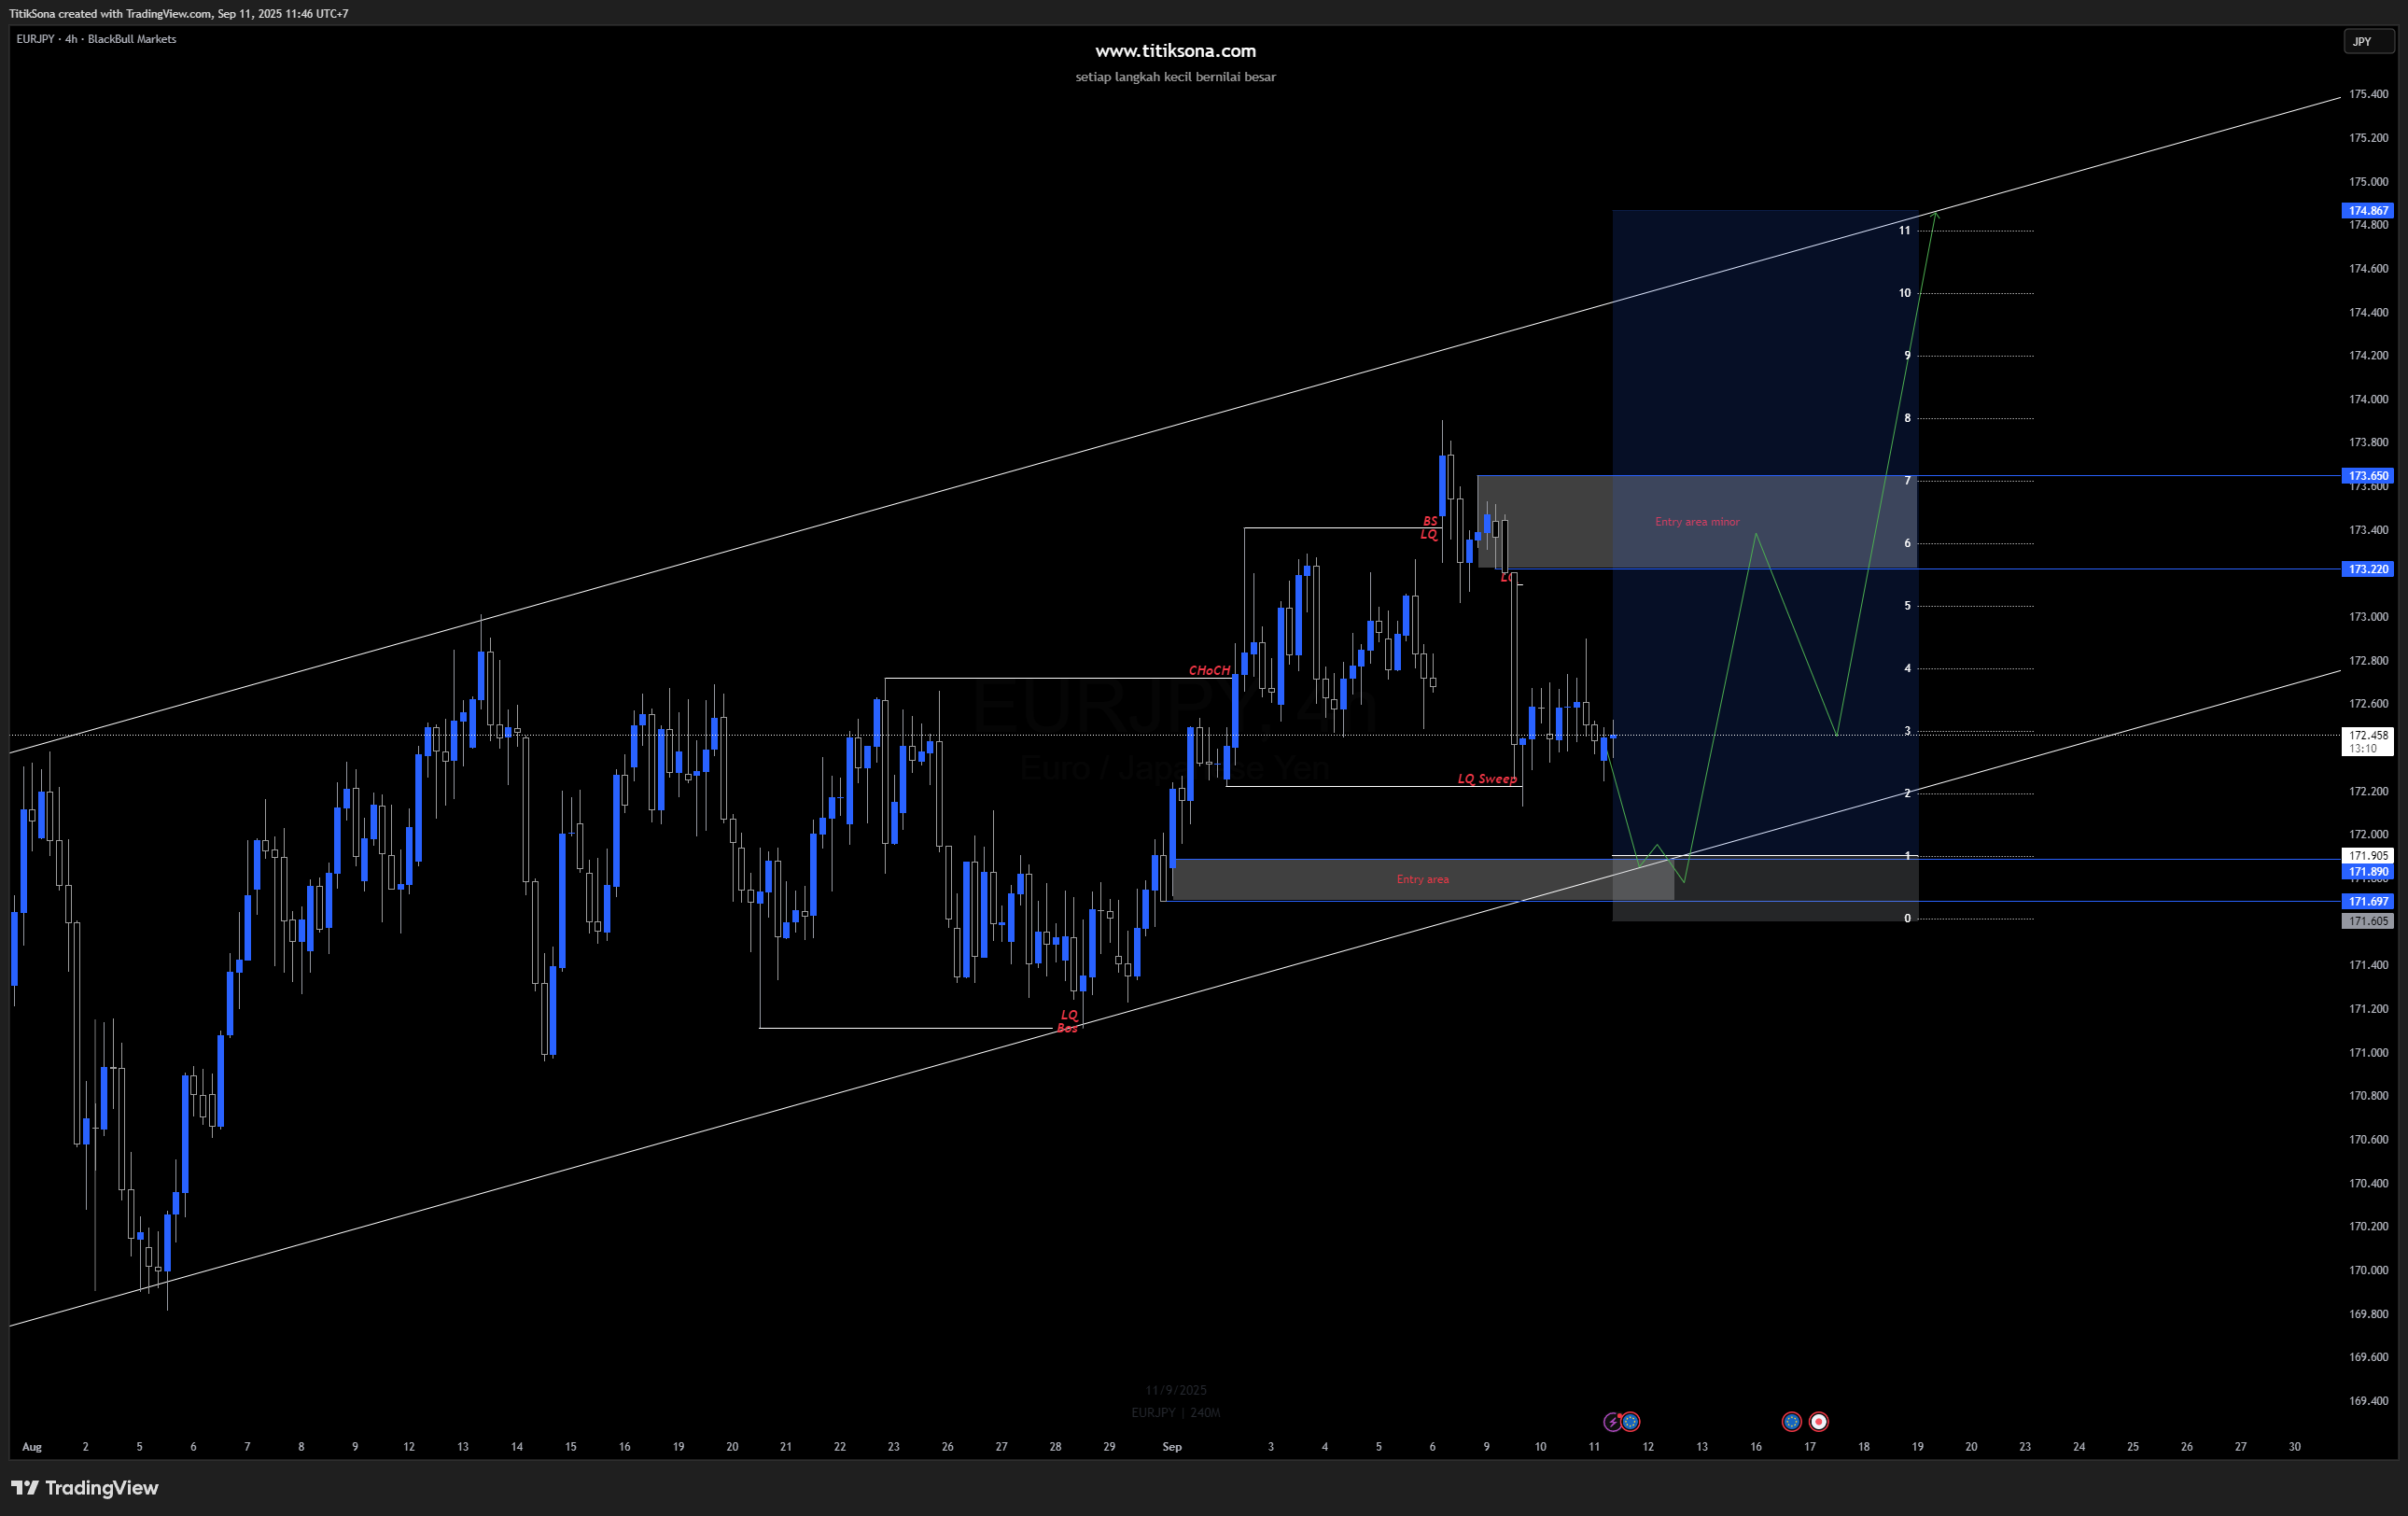Click the www.titiksona.com text
2408x1516 pixels.
coord(1175,51)
